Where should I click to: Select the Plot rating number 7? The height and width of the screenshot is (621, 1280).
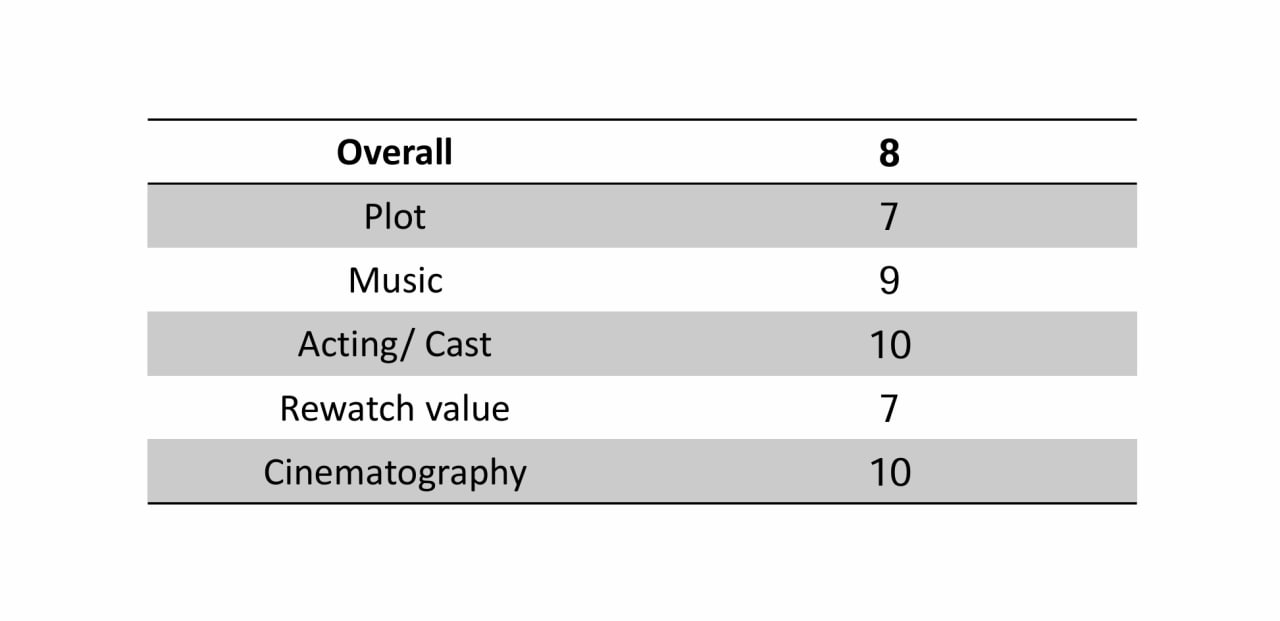(x=889, y=217)
